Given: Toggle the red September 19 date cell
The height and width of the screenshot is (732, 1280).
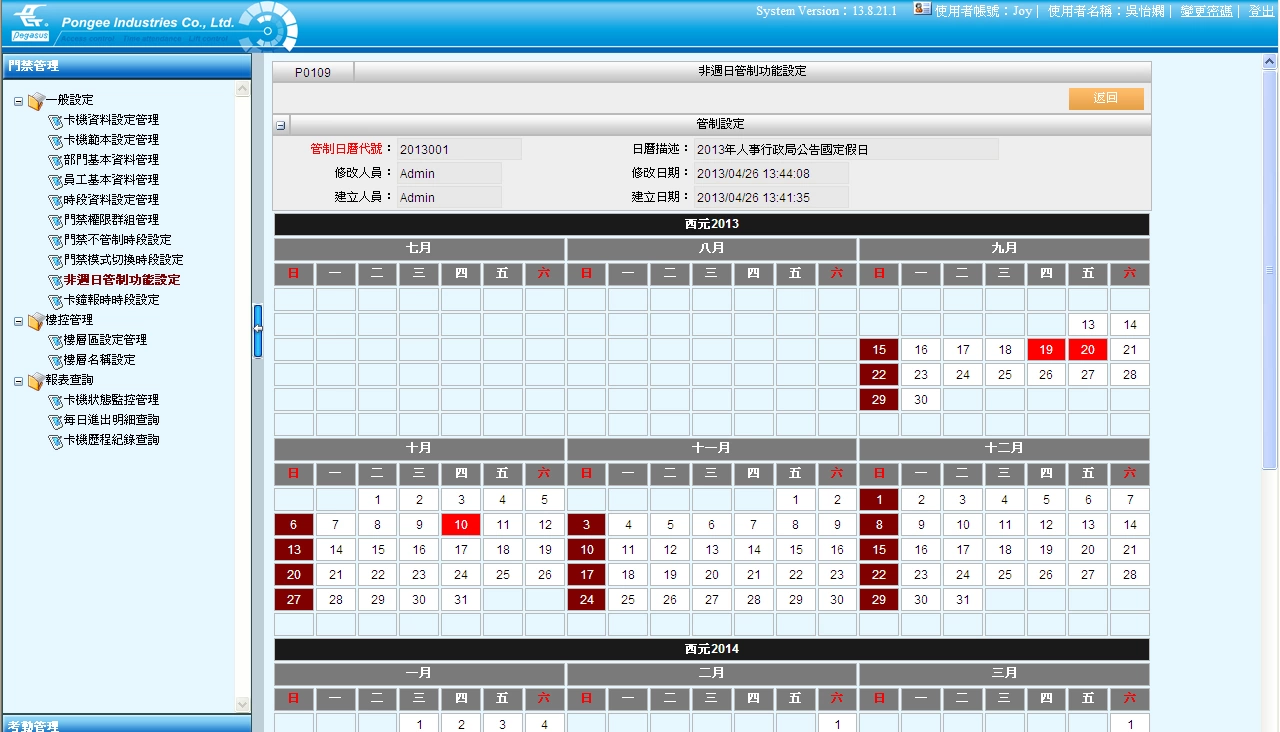Looking at the screenshot, I should click(x=1046, y=349).
